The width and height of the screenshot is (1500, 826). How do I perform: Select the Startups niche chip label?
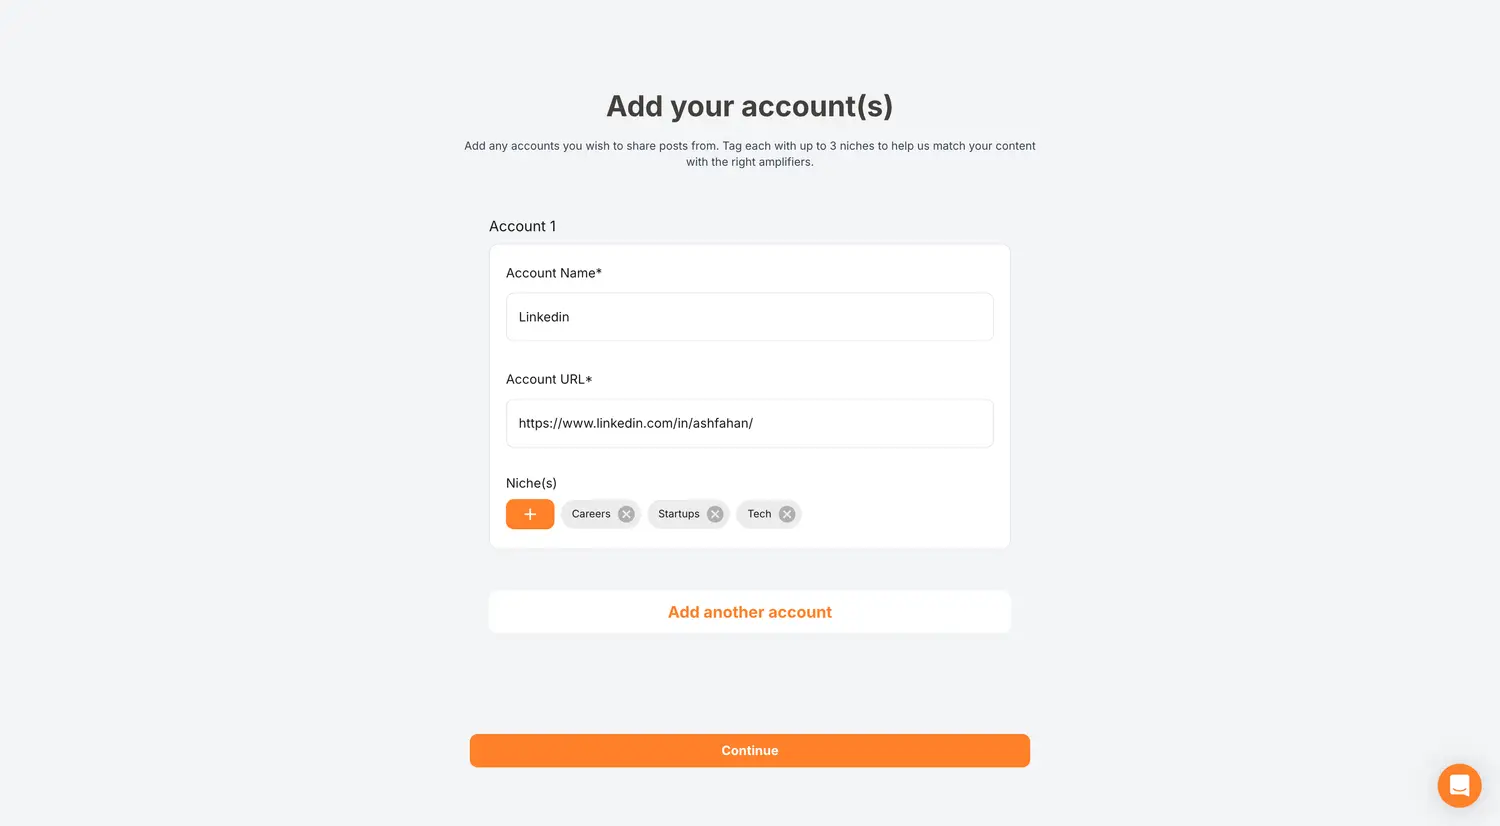pos(679,514)
